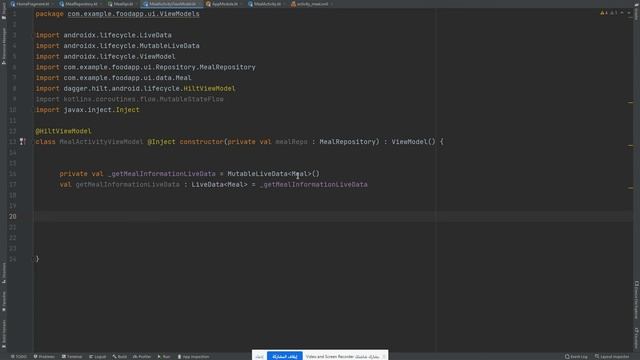Click the package declaration com.example.foodapp.ui.ViewModels
Screen dimensions: 640x360
[x=133, y=14]
